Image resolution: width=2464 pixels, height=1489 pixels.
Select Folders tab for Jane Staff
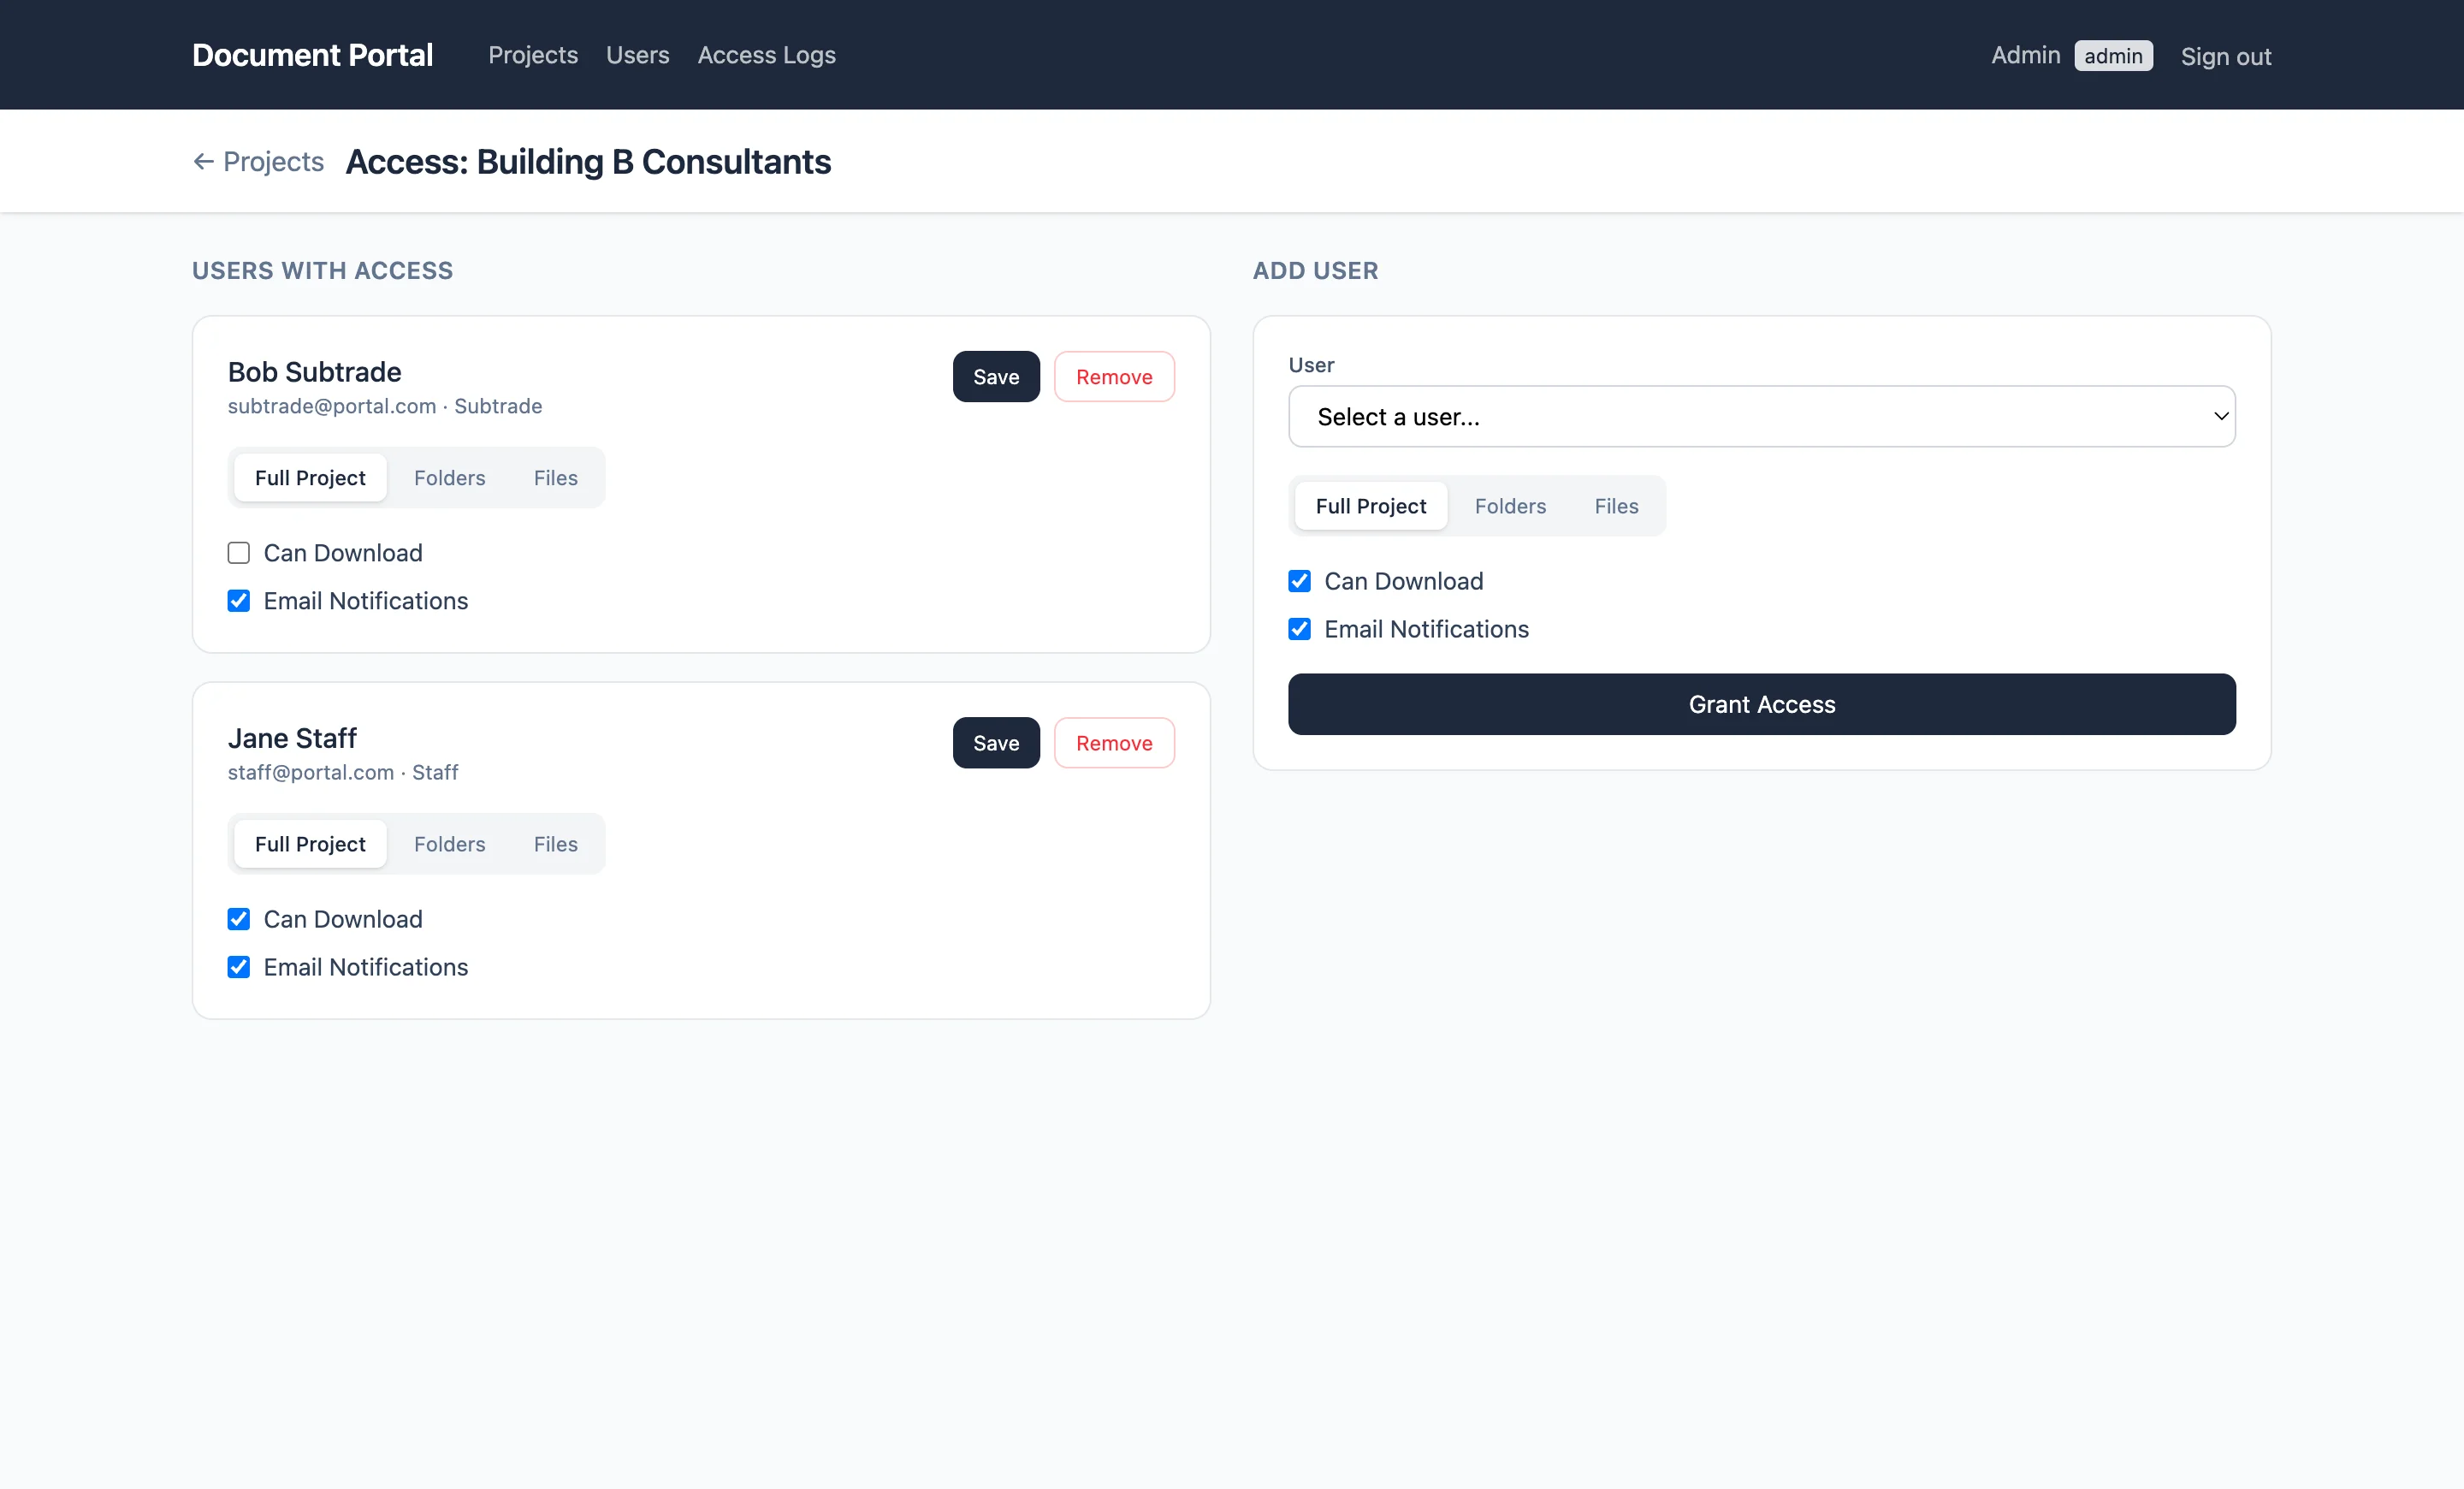coord(448,843)
